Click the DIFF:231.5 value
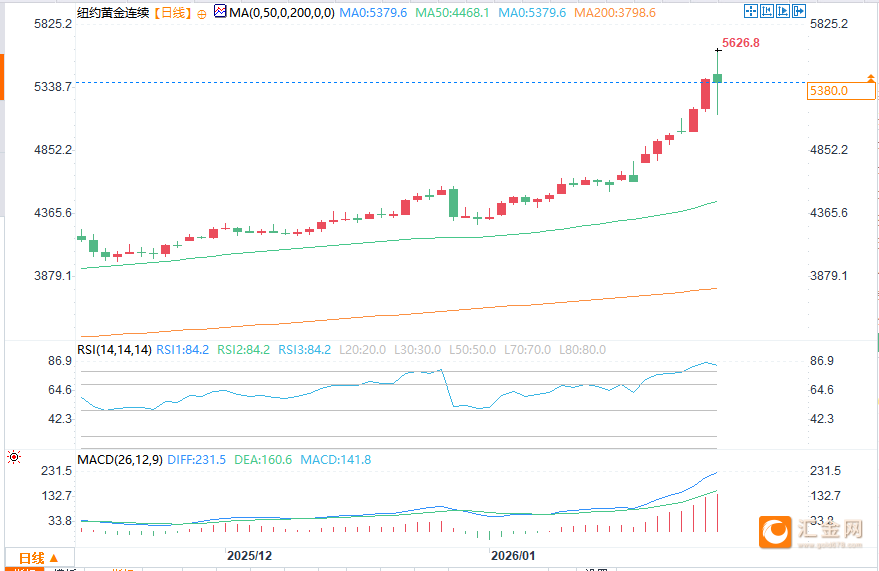Screen dimensions: 879x571 pyautogui.click(x=197, y=459)
